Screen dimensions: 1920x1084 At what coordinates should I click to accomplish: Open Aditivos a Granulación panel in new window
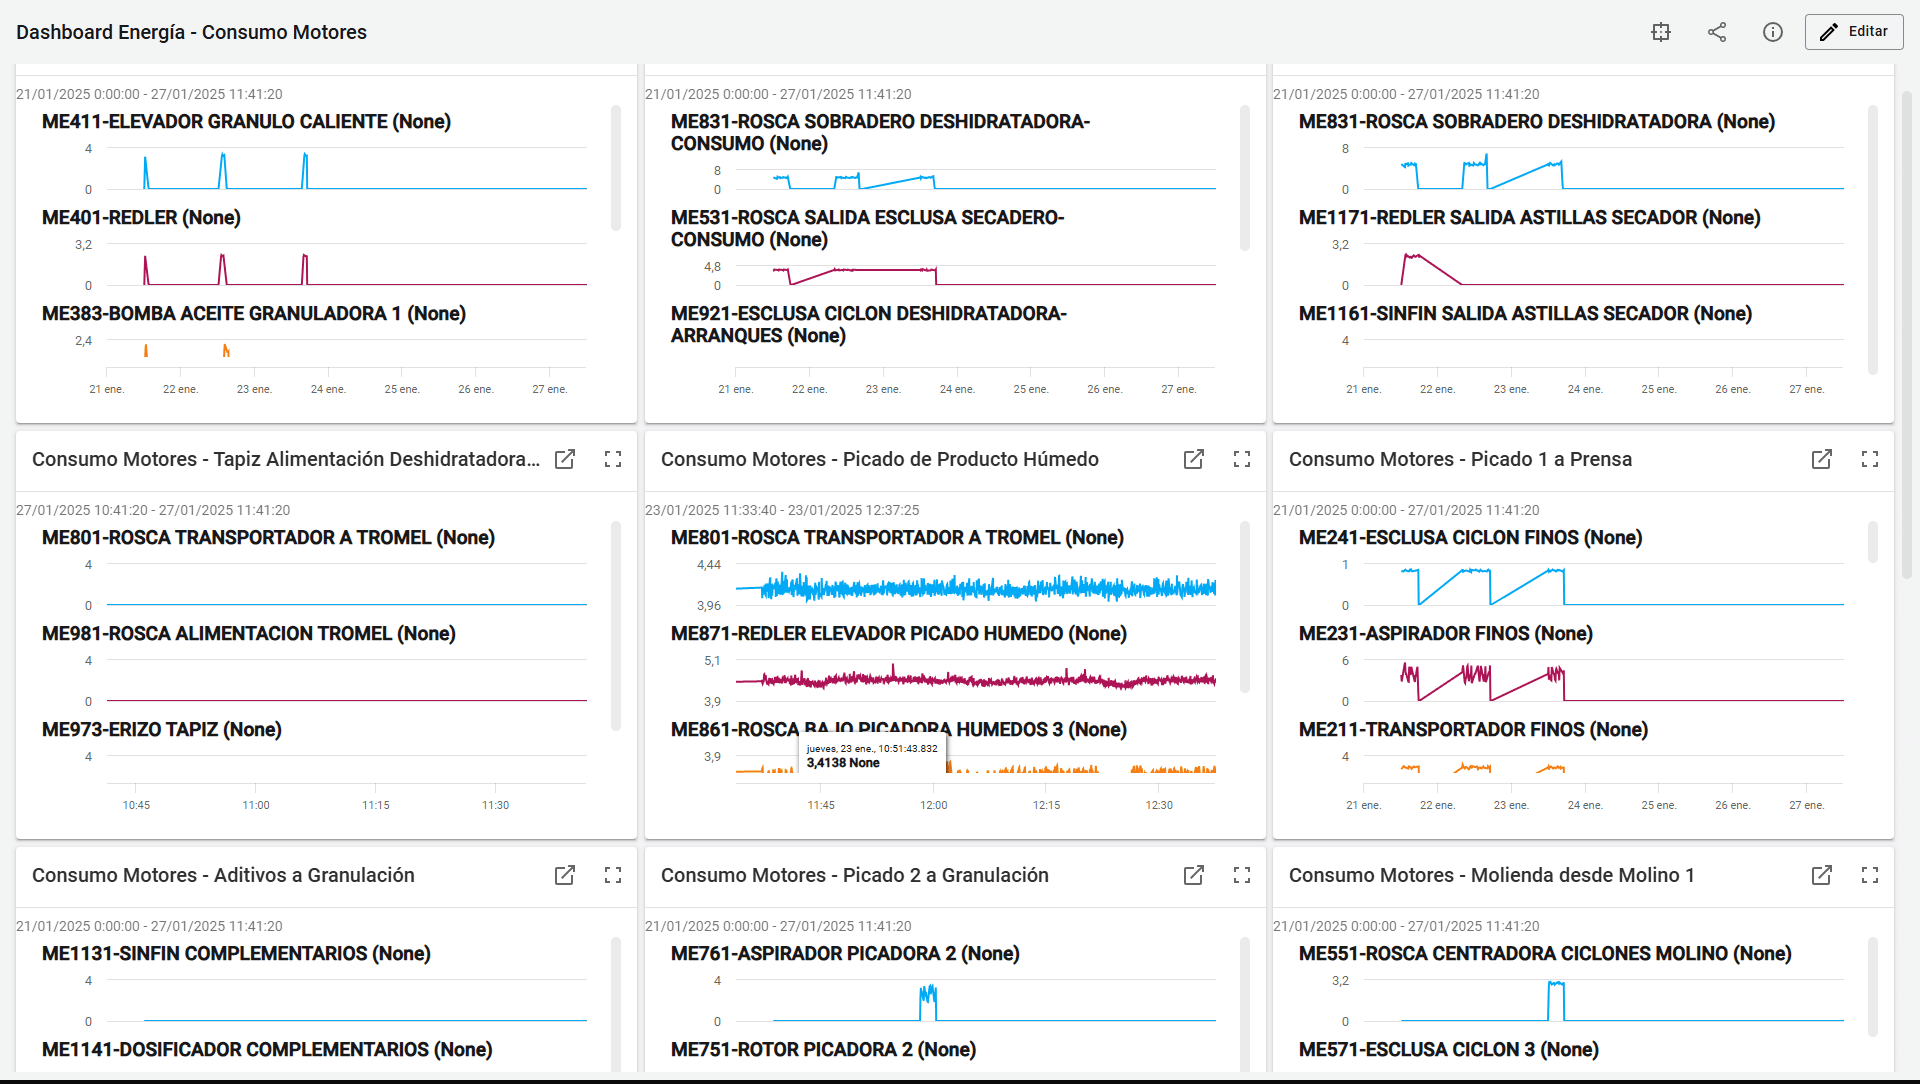pos(565,875)
